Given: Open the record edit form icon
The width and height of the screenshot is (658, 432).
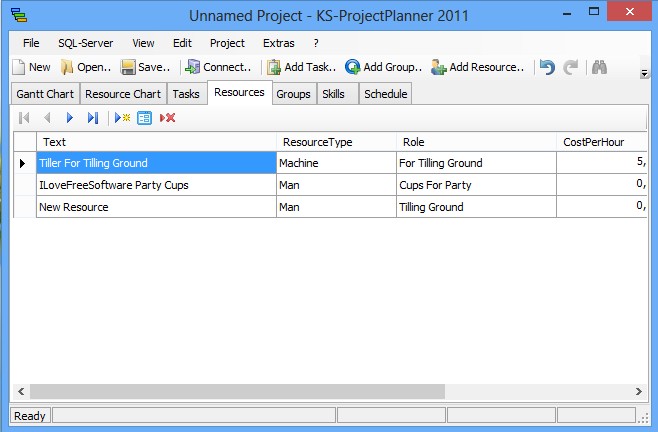Looking at the screenshot, I should [144, 118].
